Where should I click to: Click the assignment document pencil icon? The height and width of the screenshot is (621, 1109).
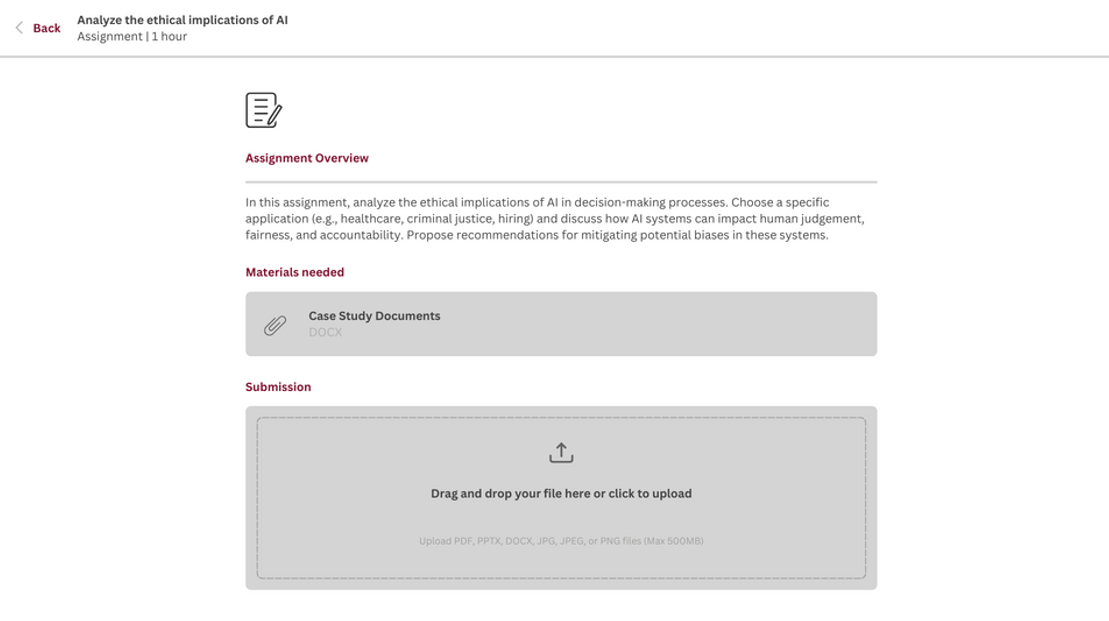point(264,110)
